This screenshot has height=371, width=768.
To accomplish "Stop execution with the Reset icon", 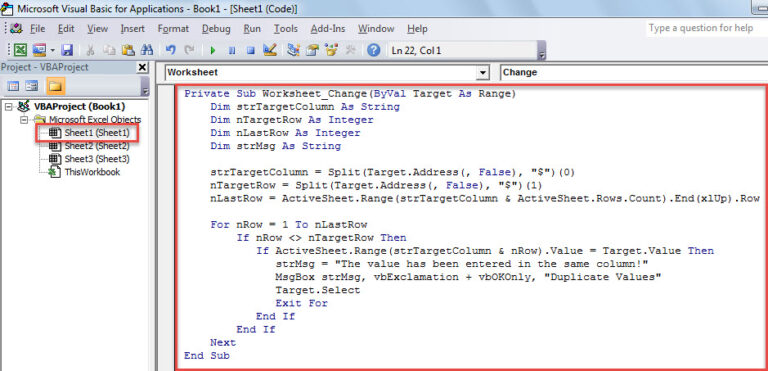I will [x=250, y=50].
